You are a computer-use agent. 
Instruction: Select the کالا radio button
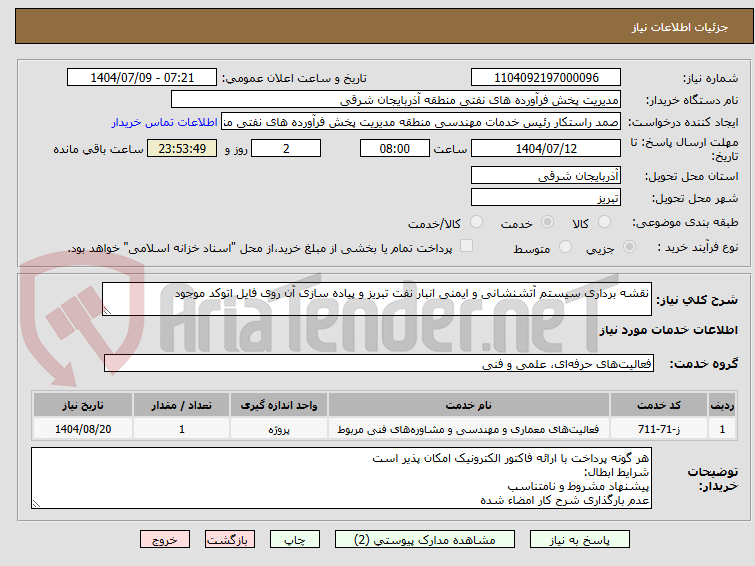604,222
